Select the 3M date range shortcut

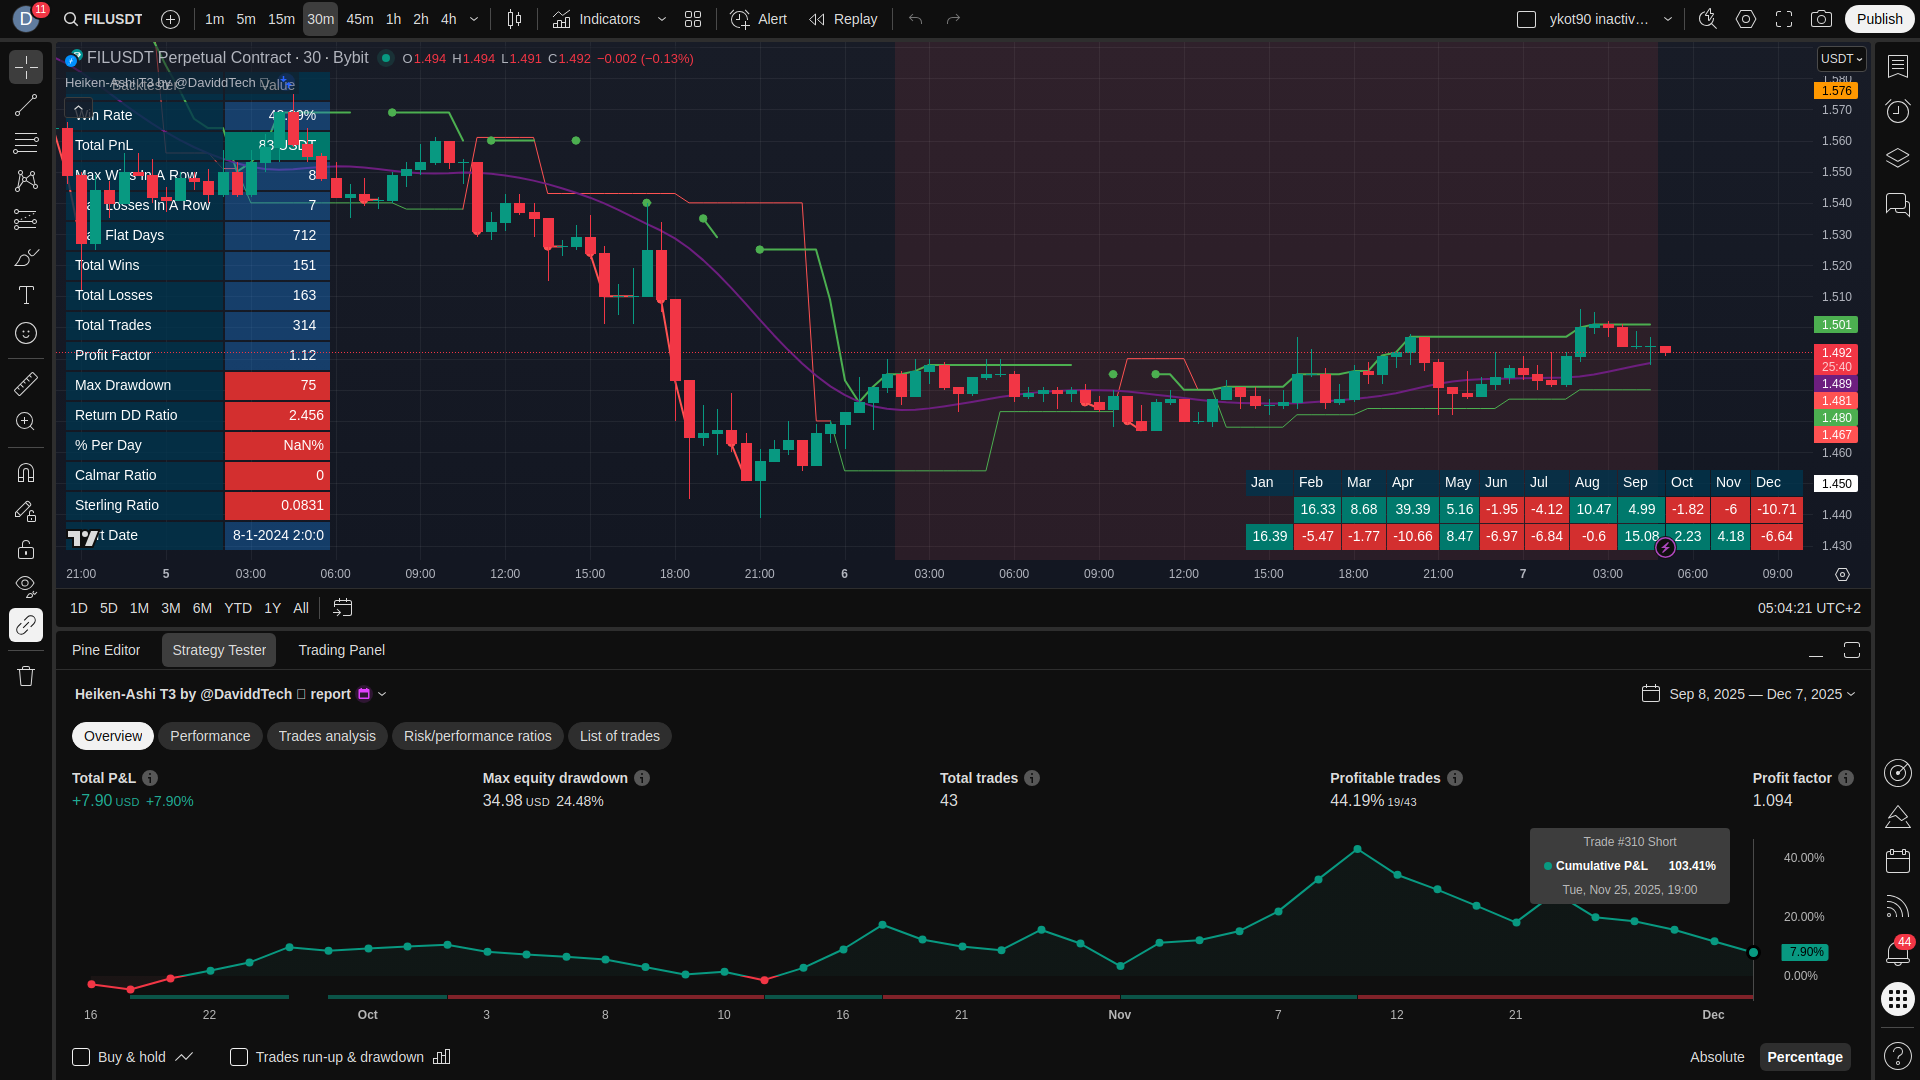(171, 608)
